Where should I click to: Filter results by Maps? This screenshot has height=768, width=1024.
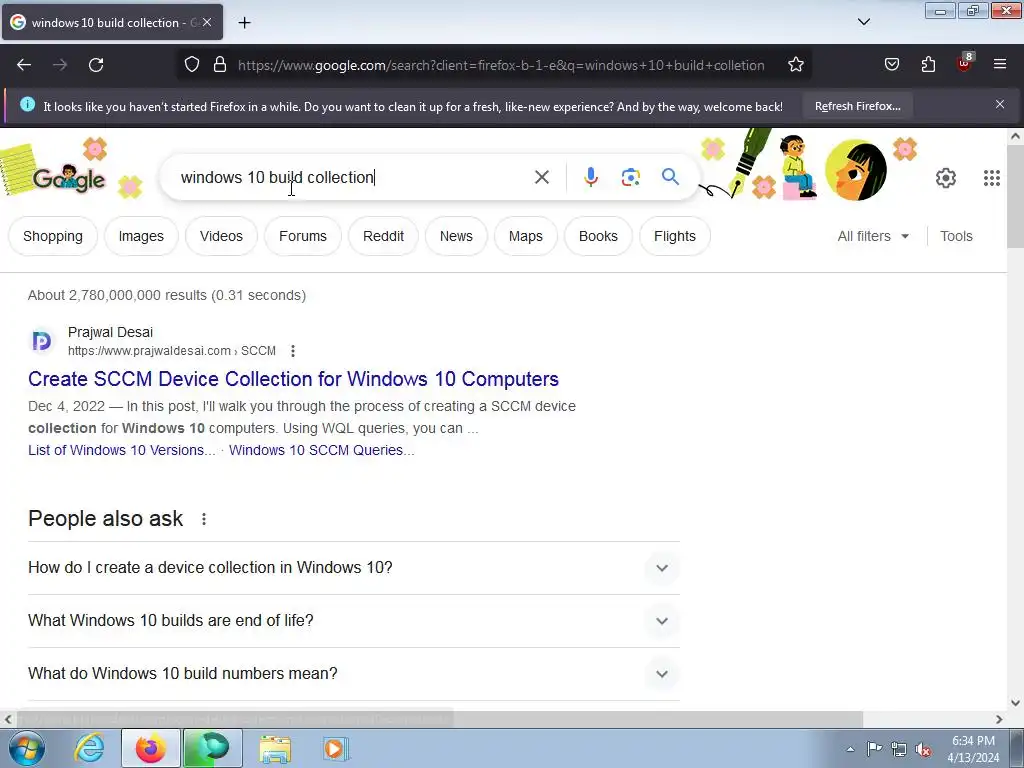click(x=526, y=236)
